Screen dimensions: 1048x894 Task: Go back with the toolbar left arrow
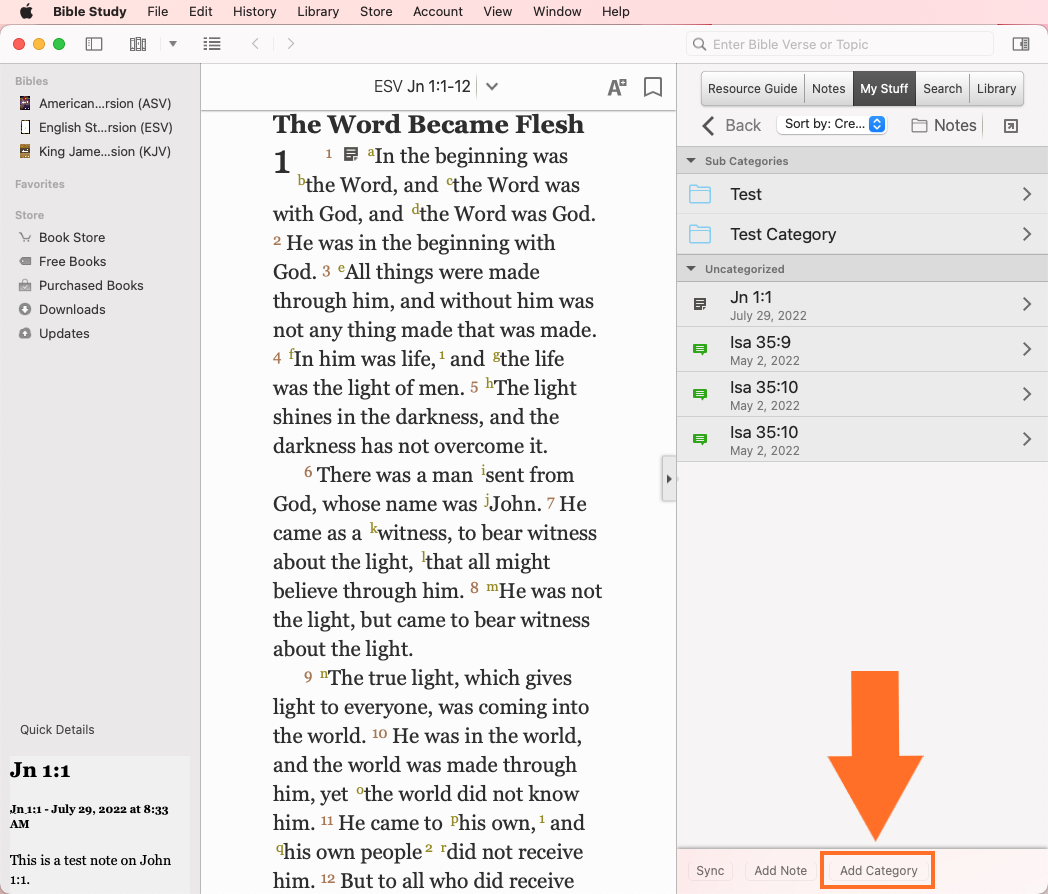pyautogui.click(x=255, y=44)
